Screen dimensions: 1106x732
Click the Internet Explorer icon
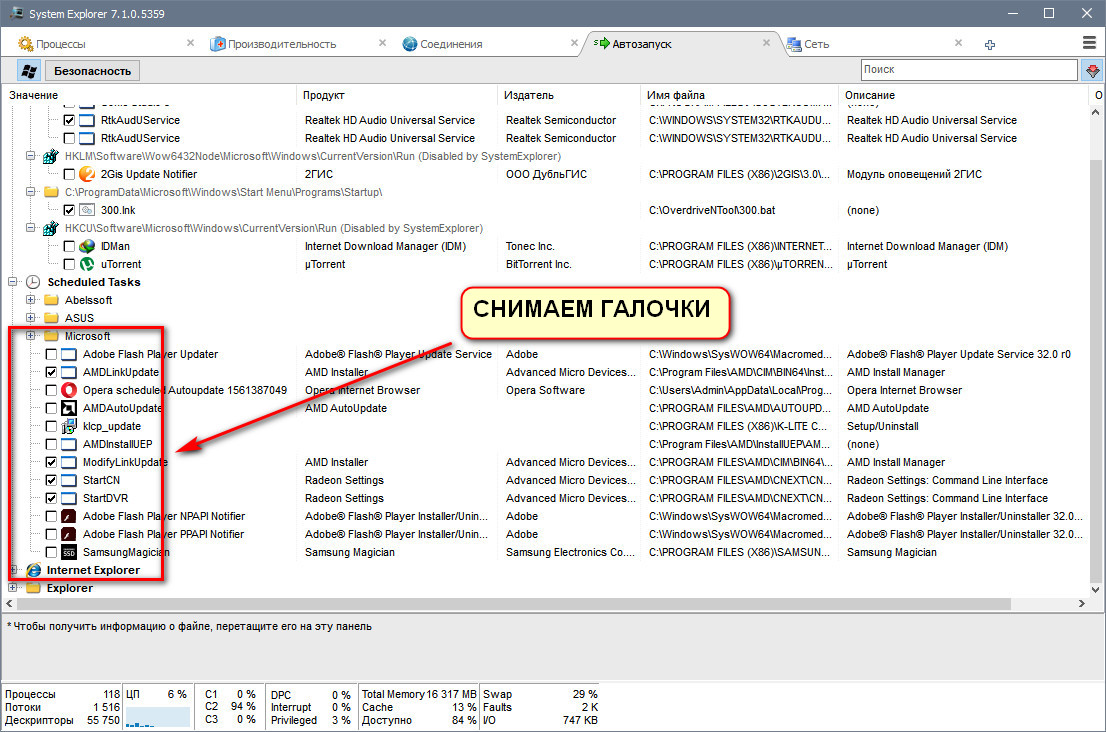[x=33, y=571]
